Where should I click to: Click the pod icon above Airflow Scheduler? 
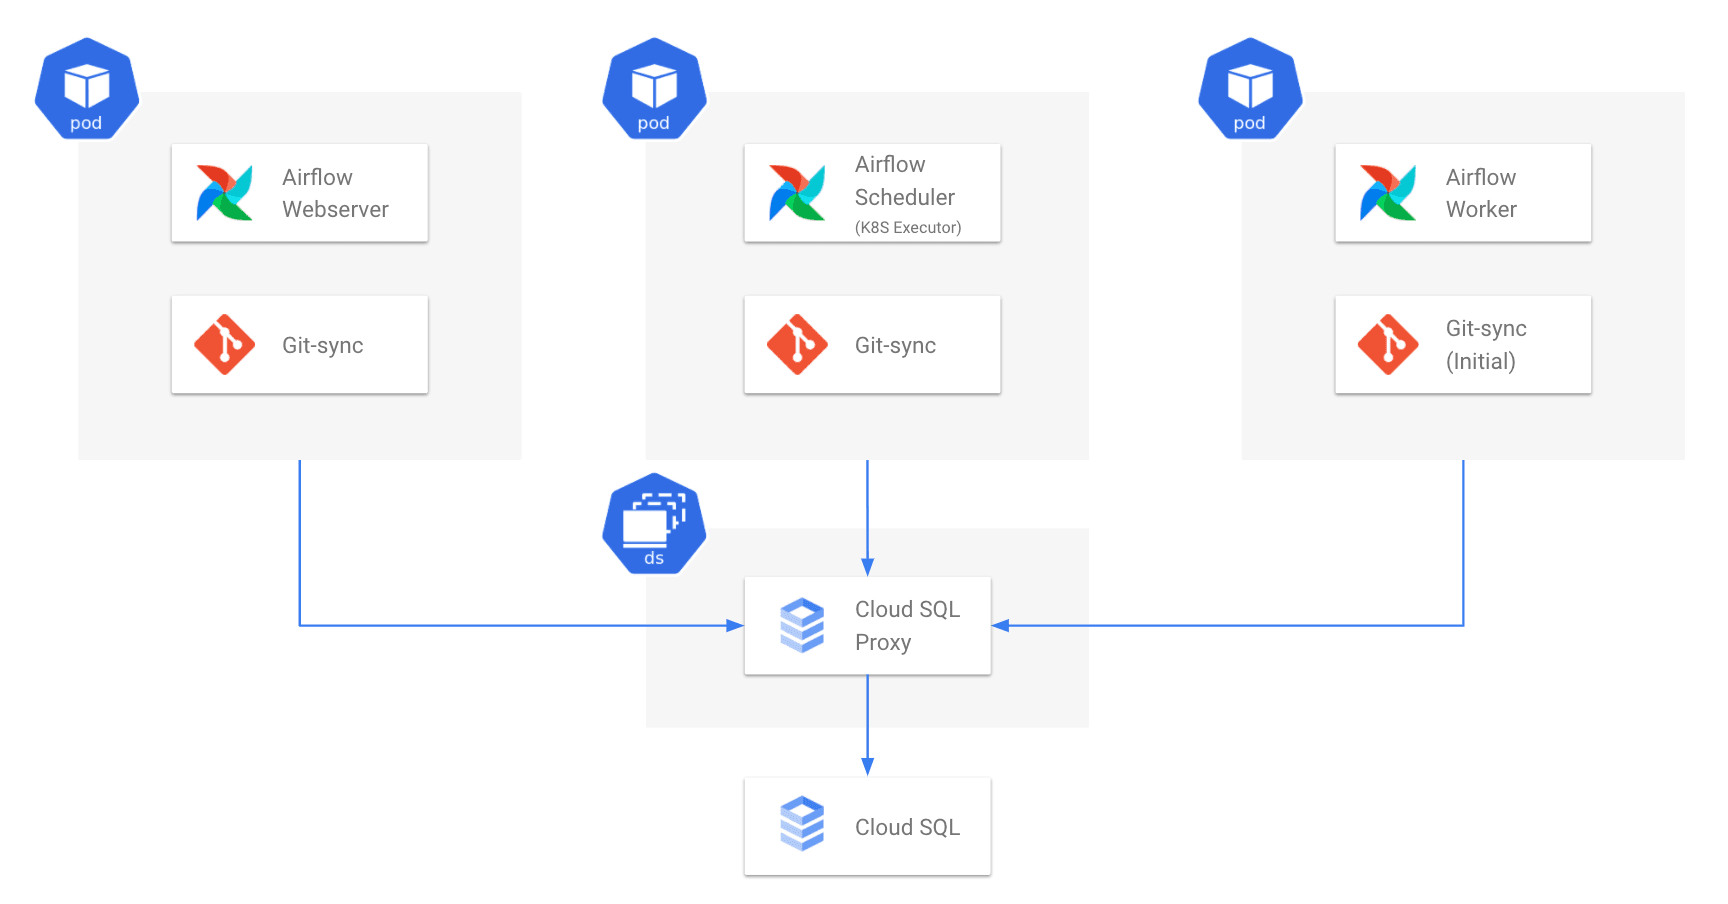654,89
